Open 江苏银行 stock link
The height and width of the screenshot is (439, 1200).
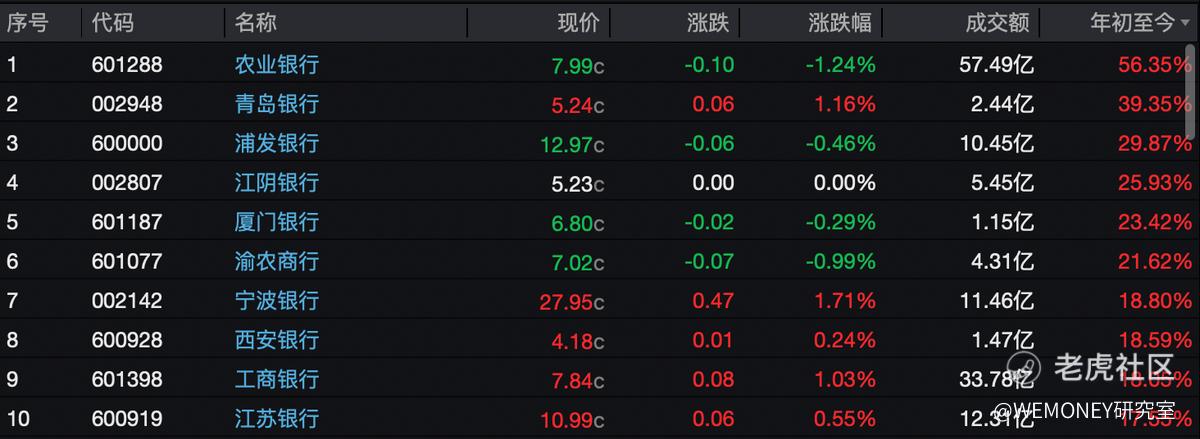[x=277, y=418]
